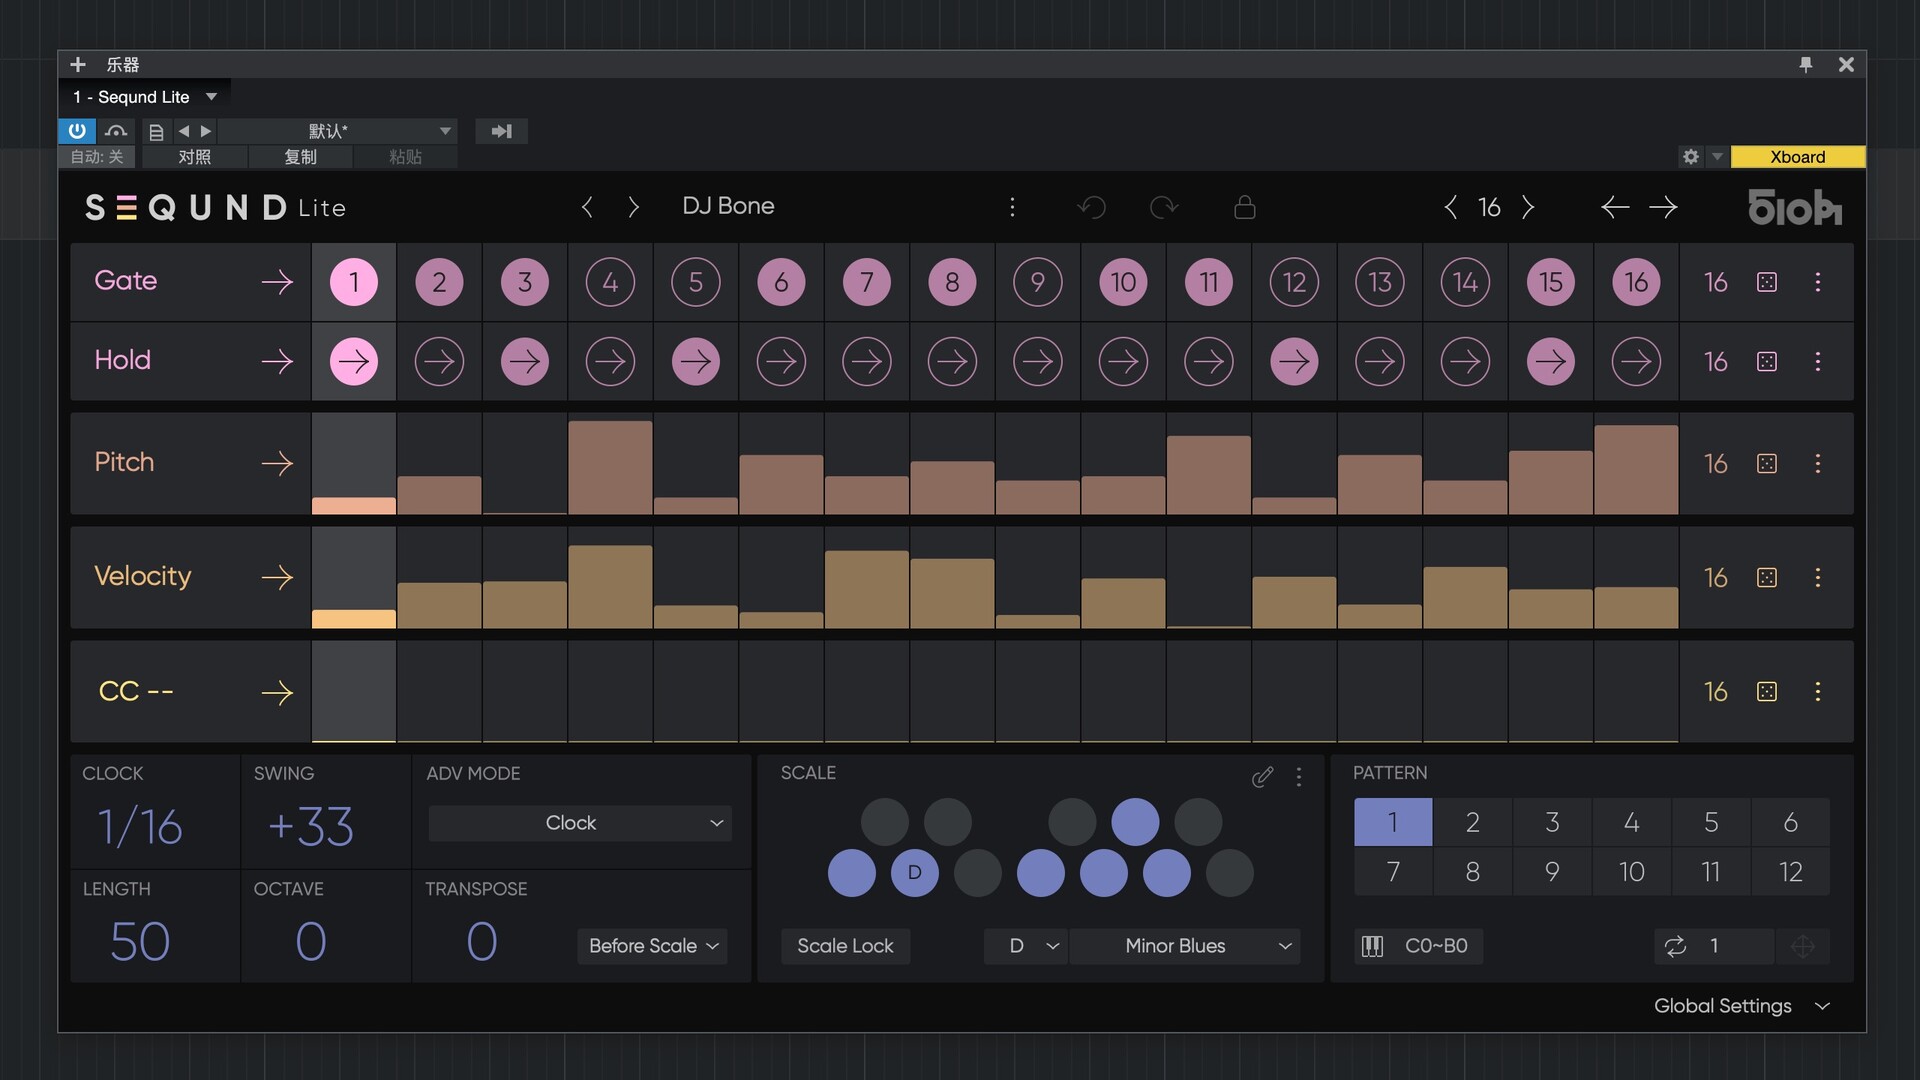
Task: Toggle Gate step 9
Action: (x=1038, y=282)
